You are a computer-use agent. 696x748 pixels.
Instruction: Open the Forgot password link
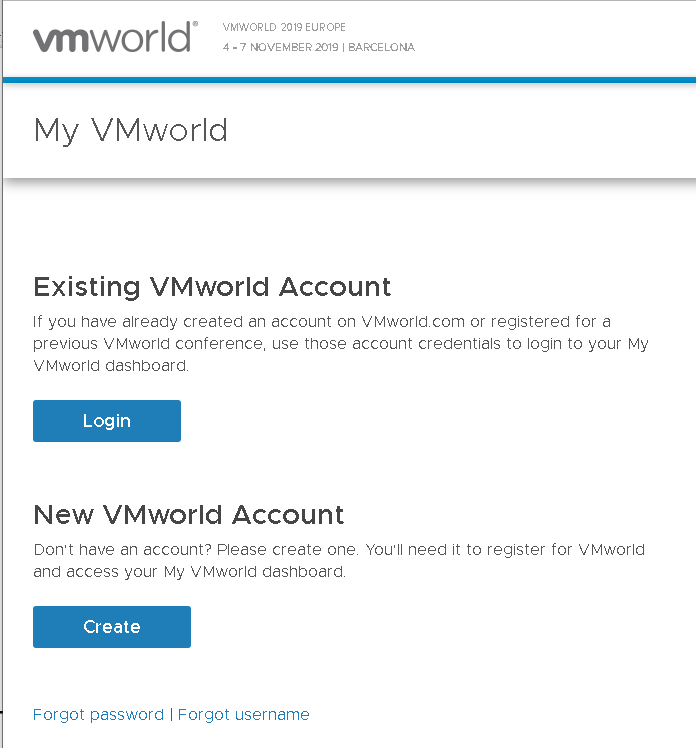(98, 714)
